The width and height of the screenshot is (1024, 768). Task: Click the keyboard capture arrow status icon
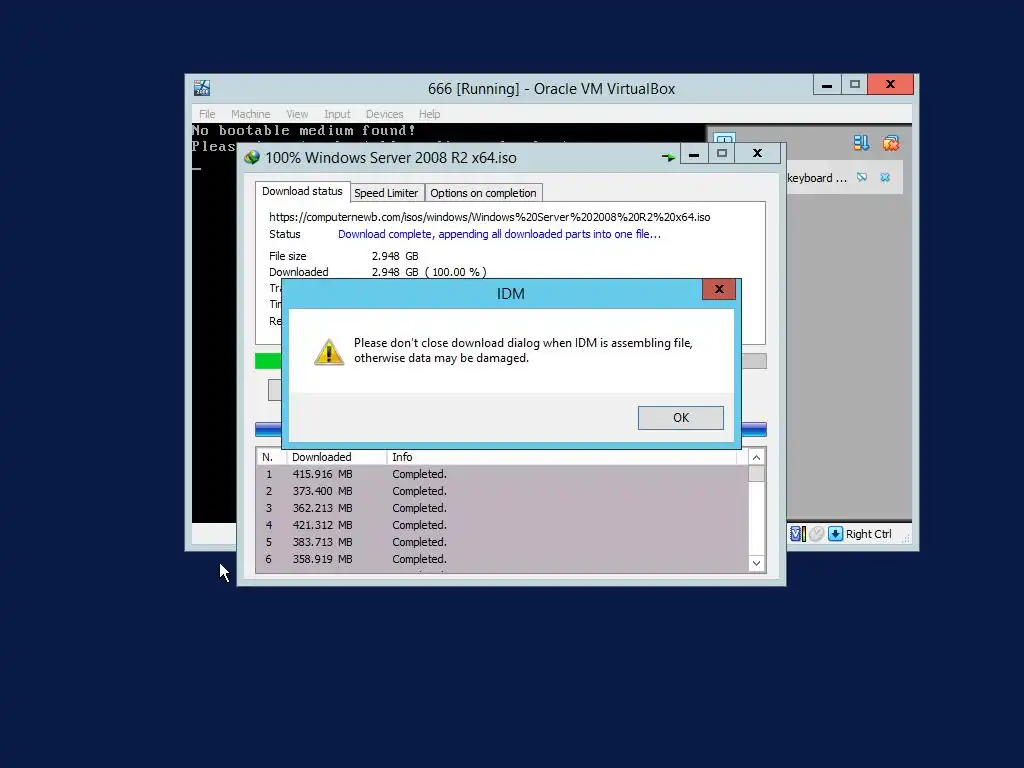(835, 534)
